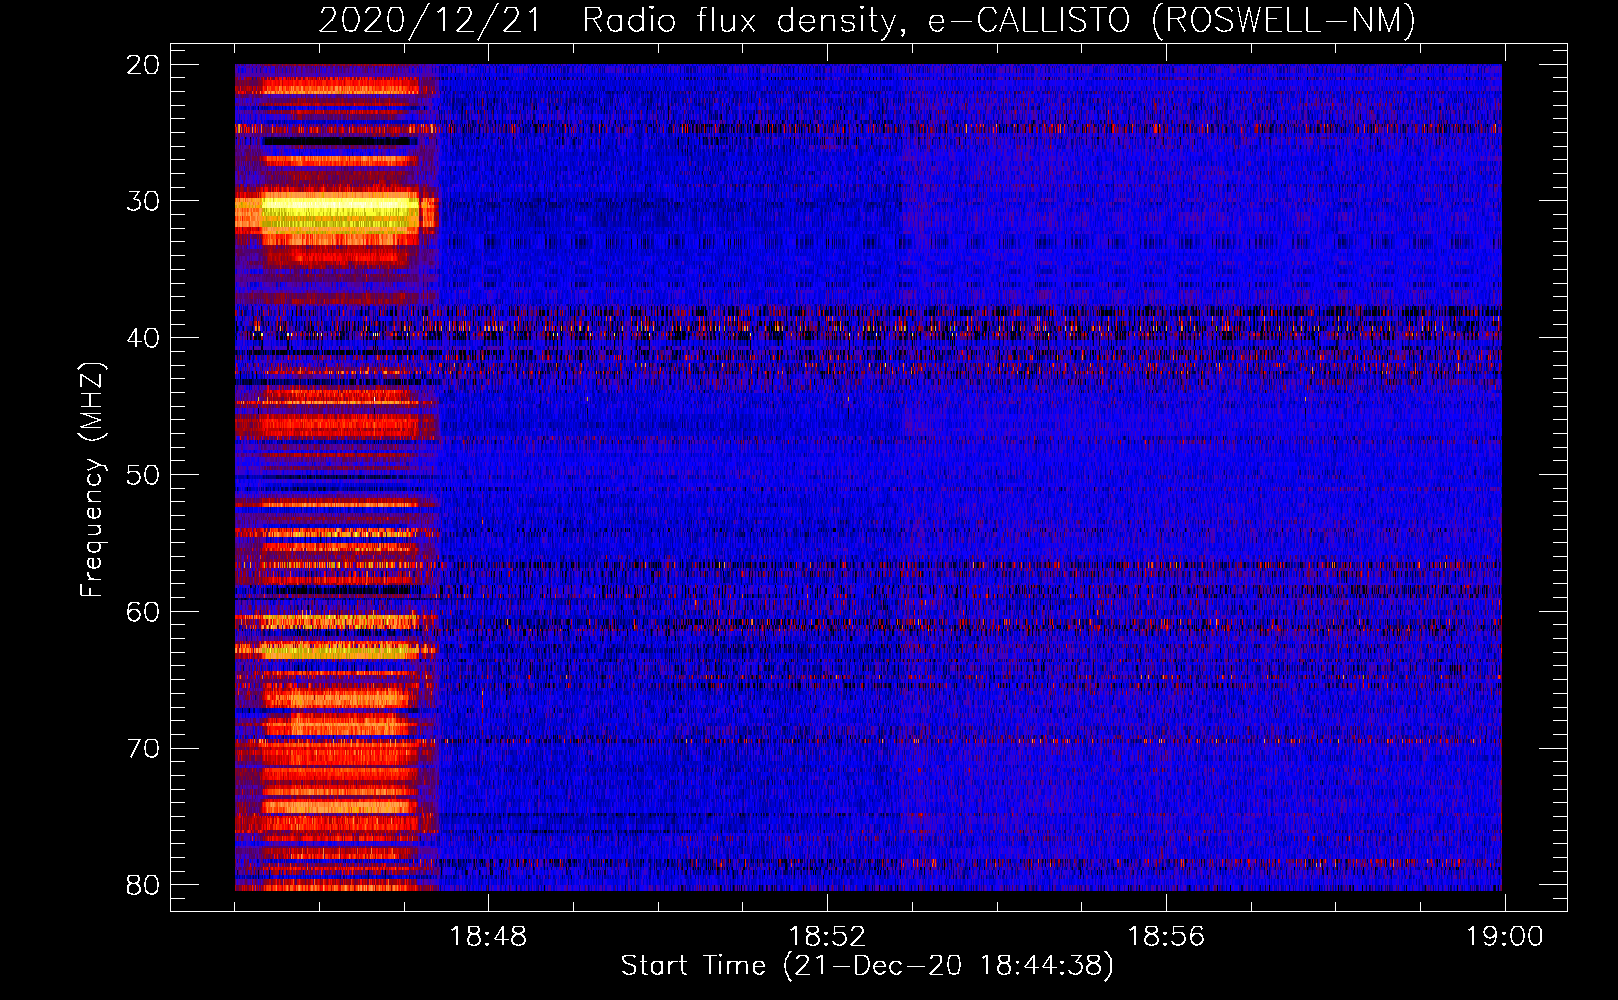The image size is (1618, 1000).
Task: Click the 80 MHz frequency tick label
Action: [143, 885]
